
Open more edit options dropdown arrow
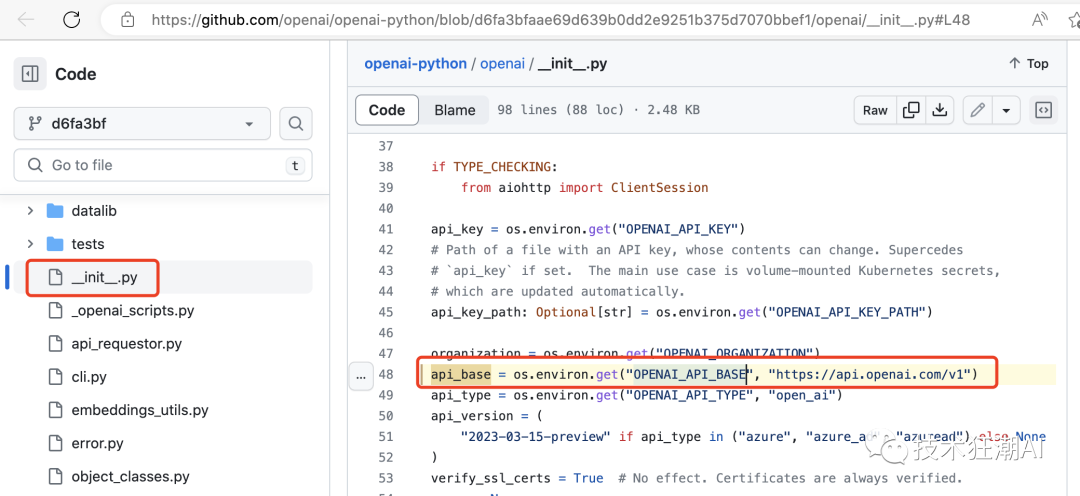1005,110
